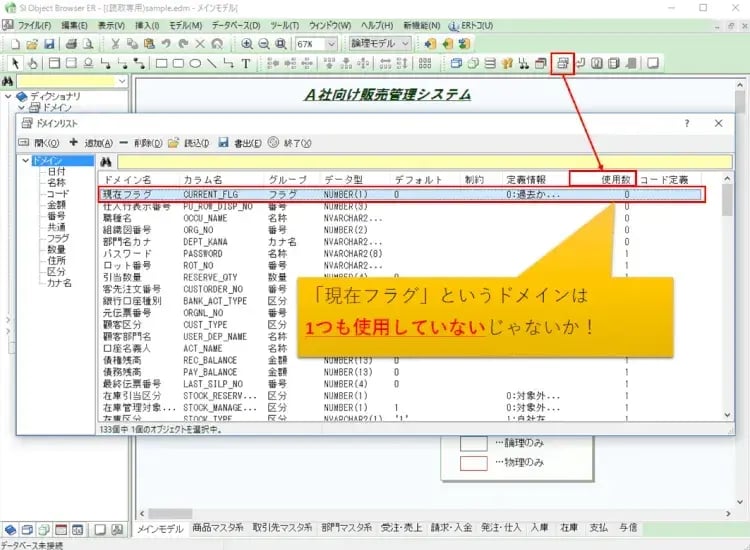
Task: Click the binoculars search icon in Domain List
Action: point(104,161)
